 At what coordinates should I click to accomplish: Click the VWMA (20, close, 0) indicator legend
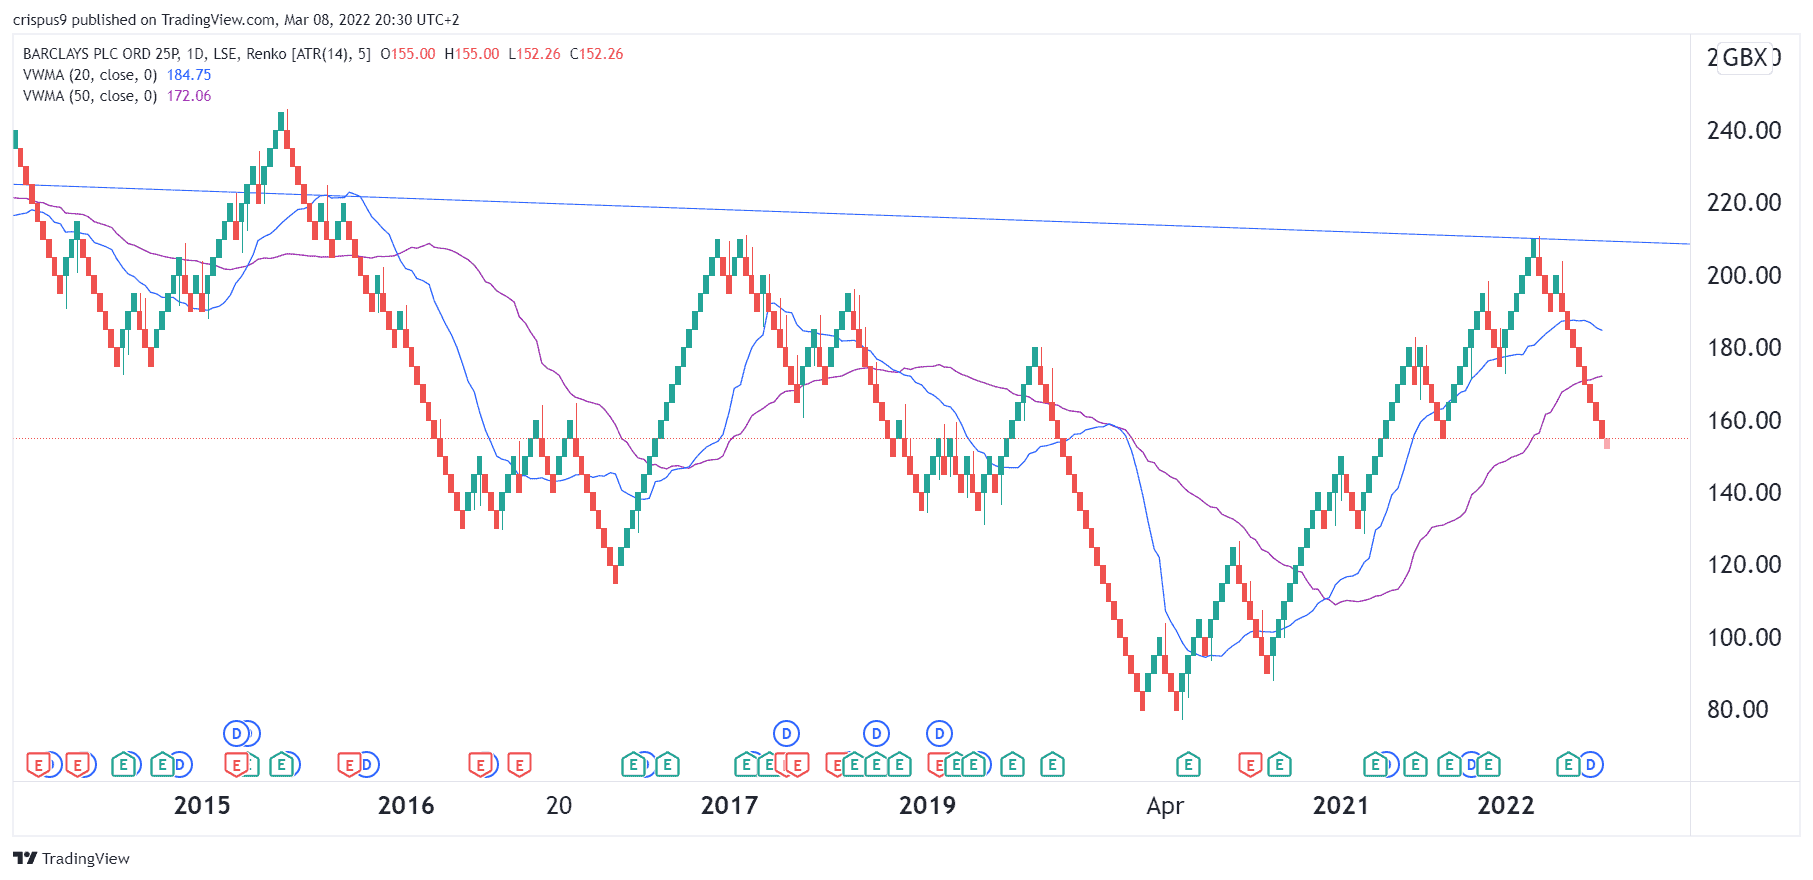[90, 75]
